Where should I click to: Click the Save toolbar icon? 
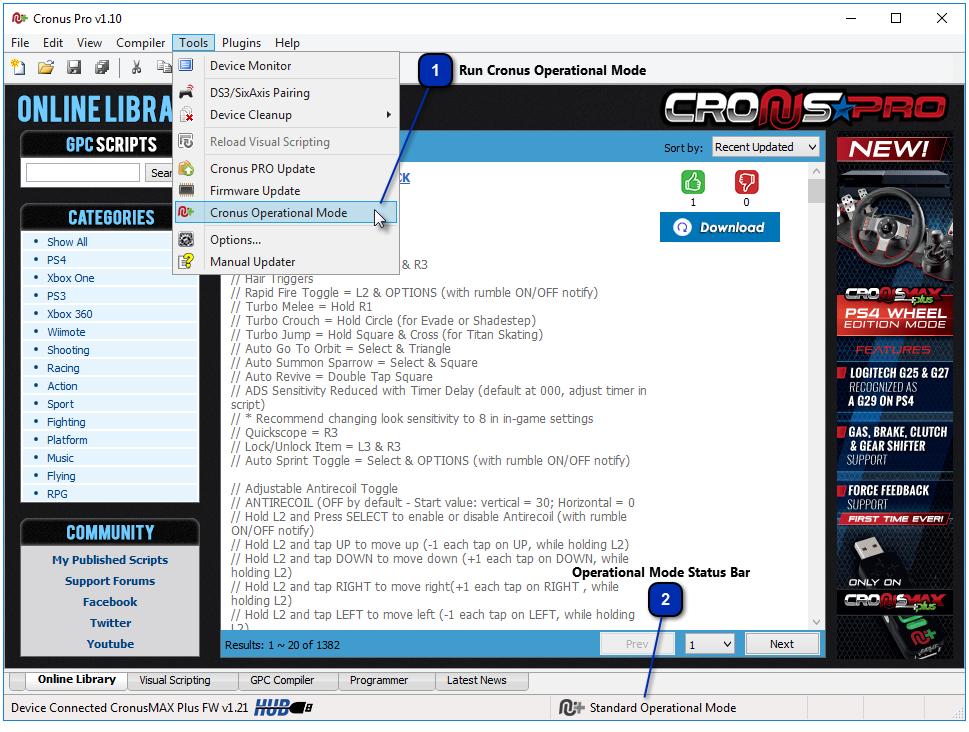click(74, 67)
